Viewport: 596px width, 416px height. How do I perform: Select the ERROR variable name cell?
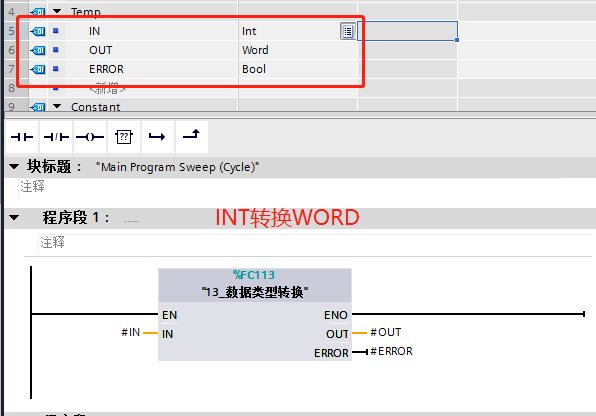coord(152,69)
